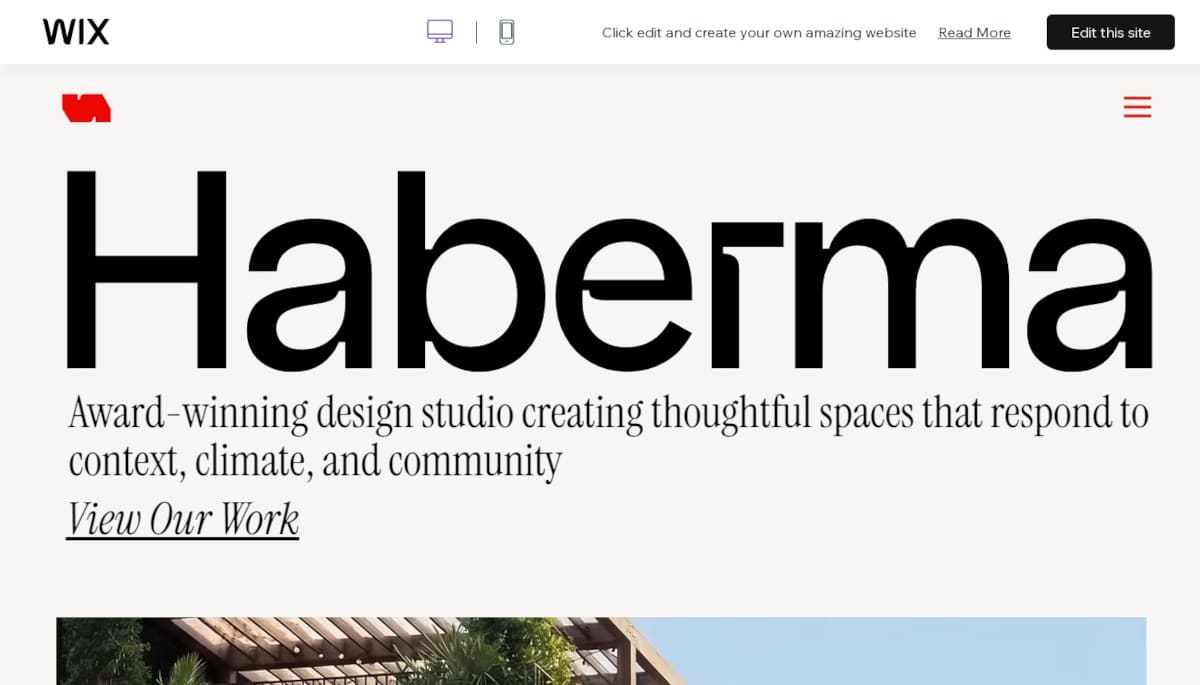Screen dimensions: 1200x685
Task: Click the WIX logo
Action: [x=76, y=32]
